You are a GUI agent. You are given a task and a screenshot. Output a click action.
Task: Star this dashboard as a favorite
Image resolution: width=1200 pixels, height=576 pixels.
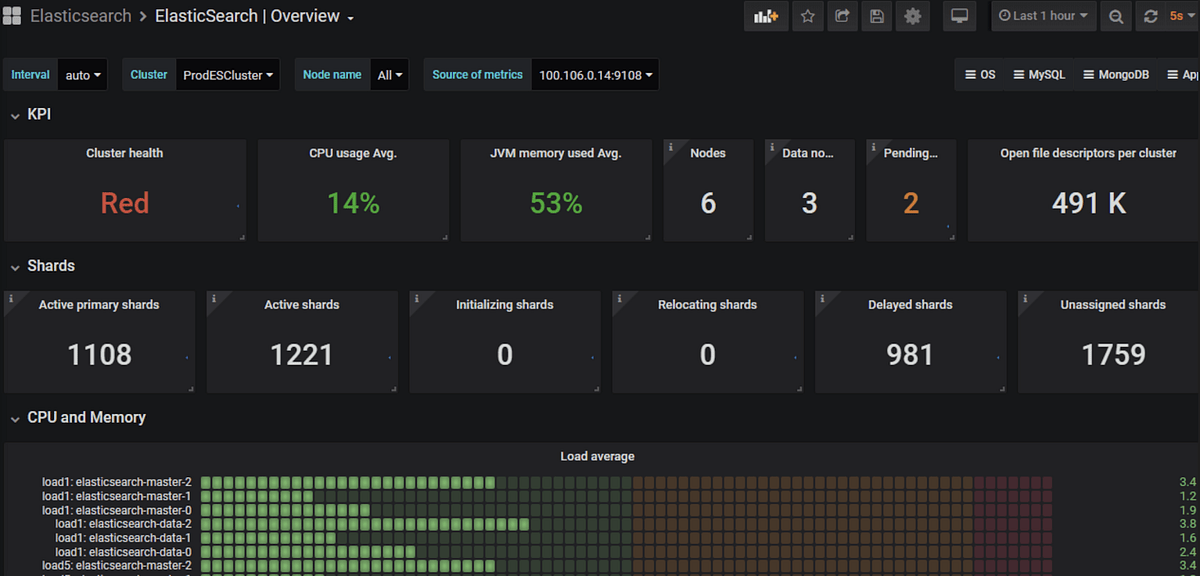tap(808, 16)
